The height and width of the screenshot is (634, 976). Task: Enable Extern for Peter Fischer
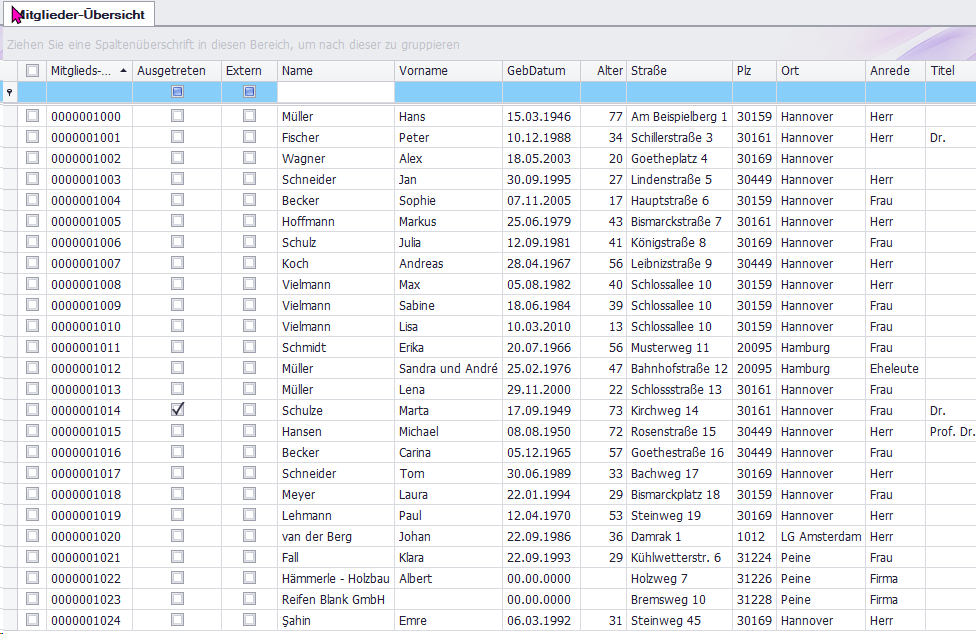[249, 137]
